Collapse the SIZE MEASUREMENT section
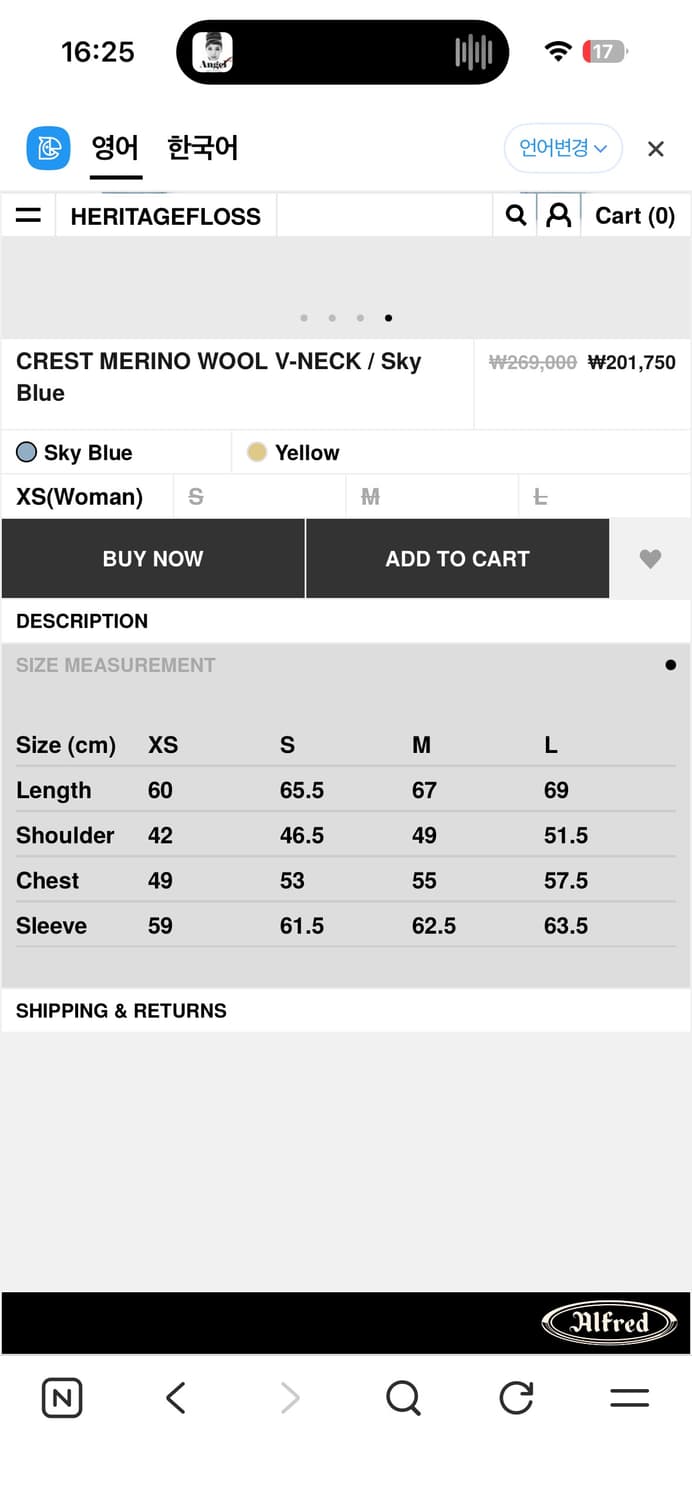This screenshot has width=692, height=1500. (x=116, y=665)
